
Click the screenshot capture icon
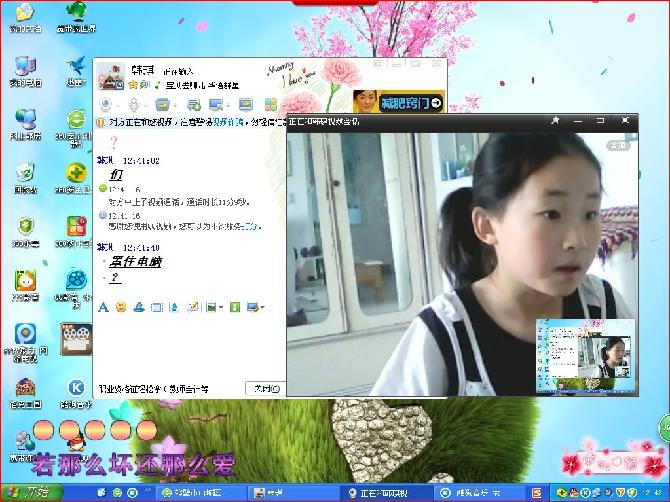253,307
